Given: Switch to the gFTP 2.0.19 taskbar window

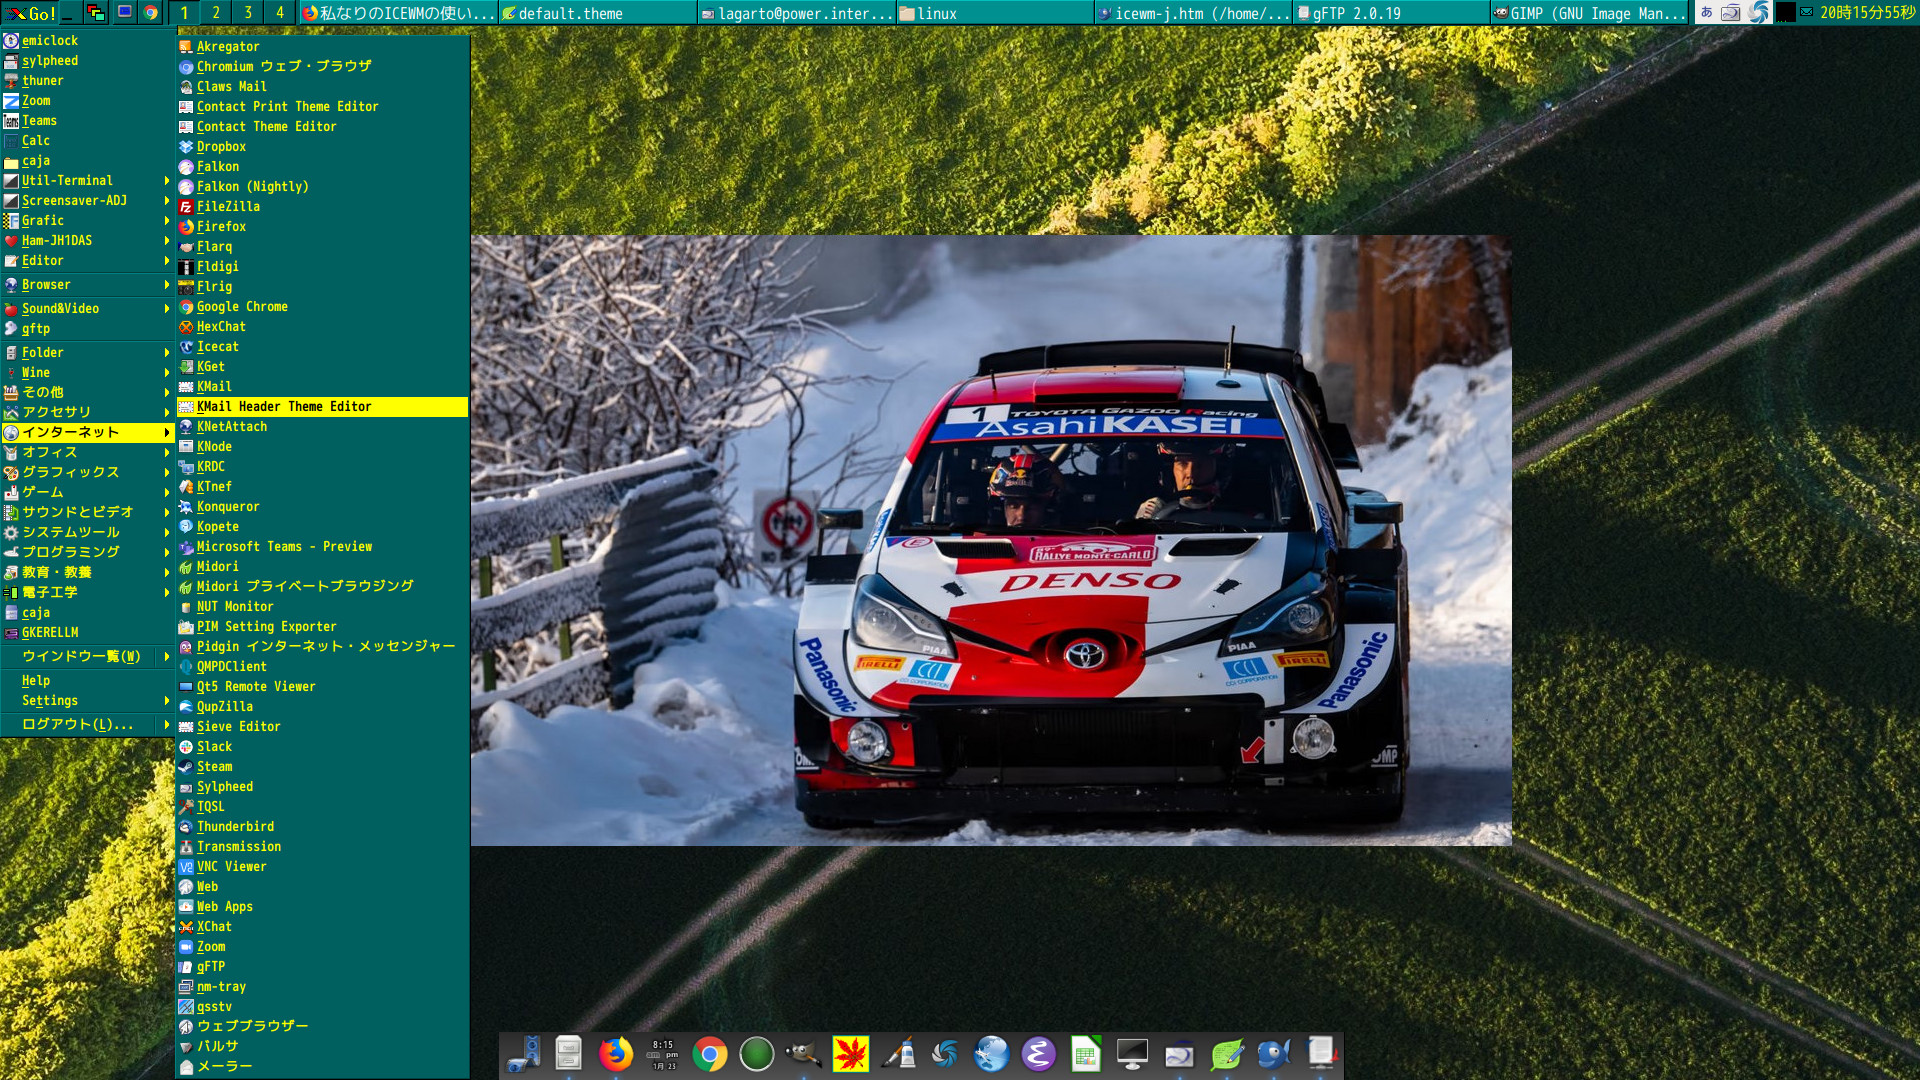Looking at the screenshot, I should (1390, 13).
